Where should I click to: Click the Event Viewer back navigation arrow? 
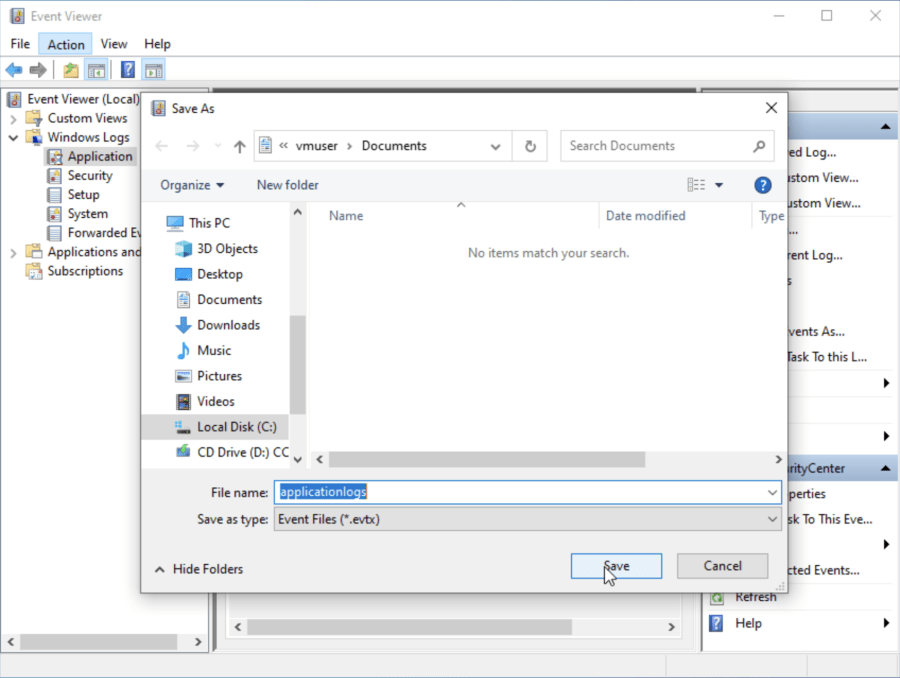(x=13, y=69)
